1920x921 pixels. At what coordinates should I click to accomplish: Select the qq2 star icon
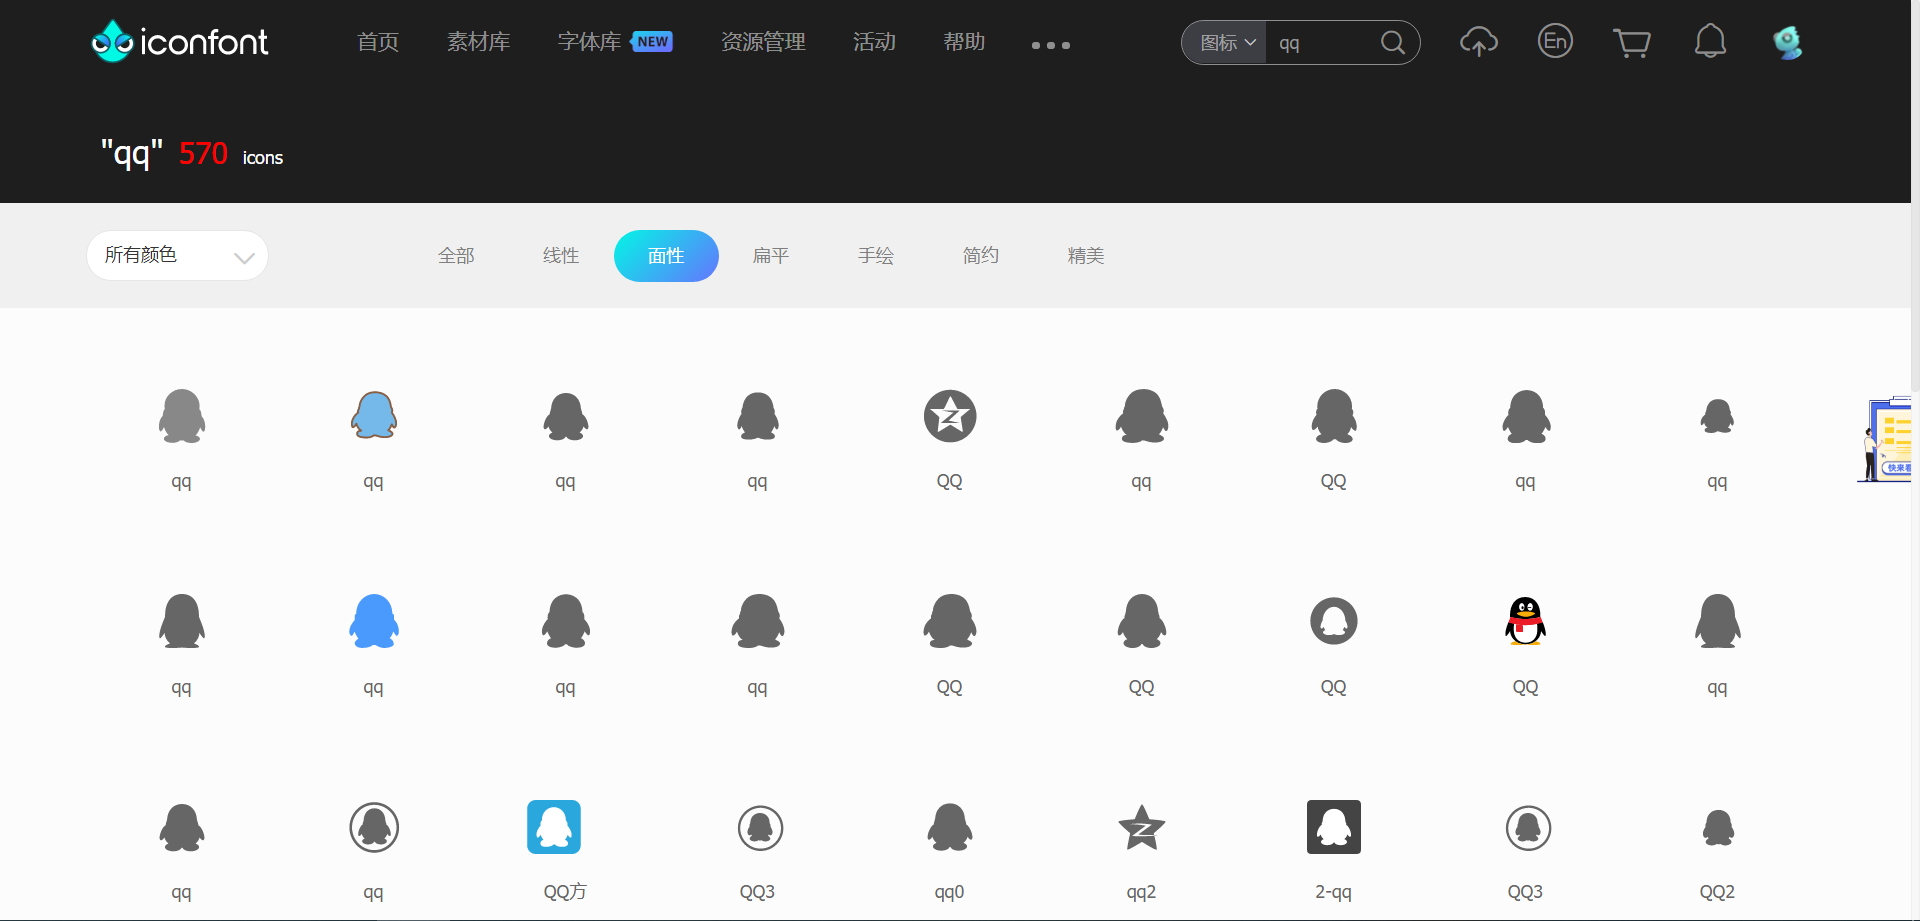pos(1142,828)
